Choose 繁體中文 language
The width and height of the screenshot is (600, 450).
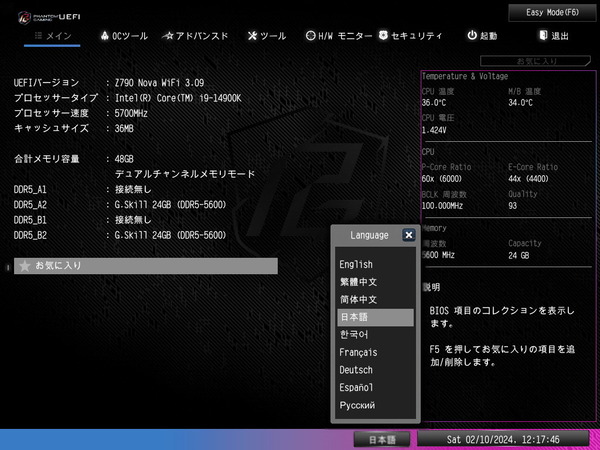[x=375, y=282]
